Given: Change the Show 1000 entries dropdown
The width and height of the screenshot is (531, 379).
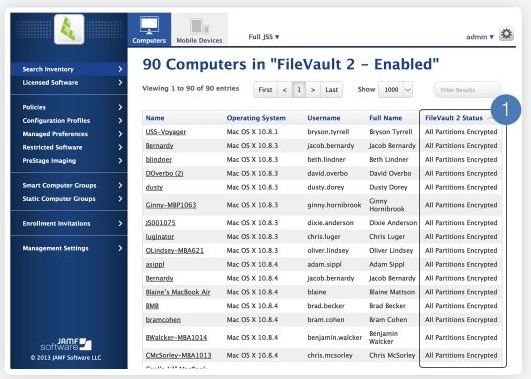Looking at the screenshot, I should coord(395,90).
